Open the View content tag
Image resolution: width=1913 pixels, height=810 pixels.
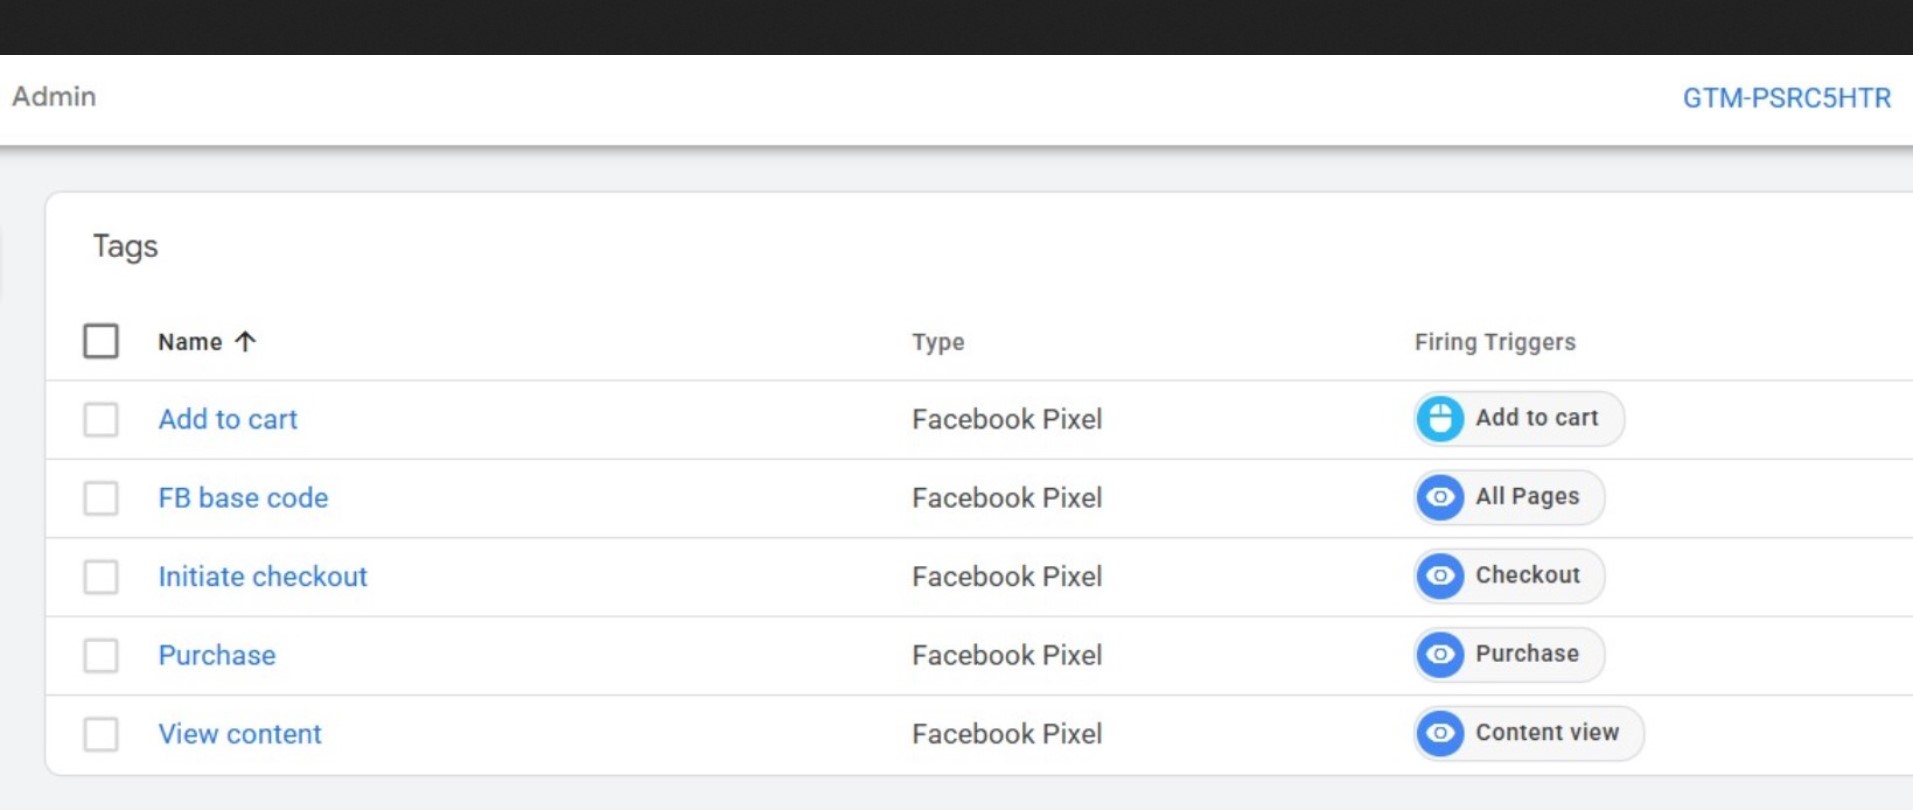[240, 734]
